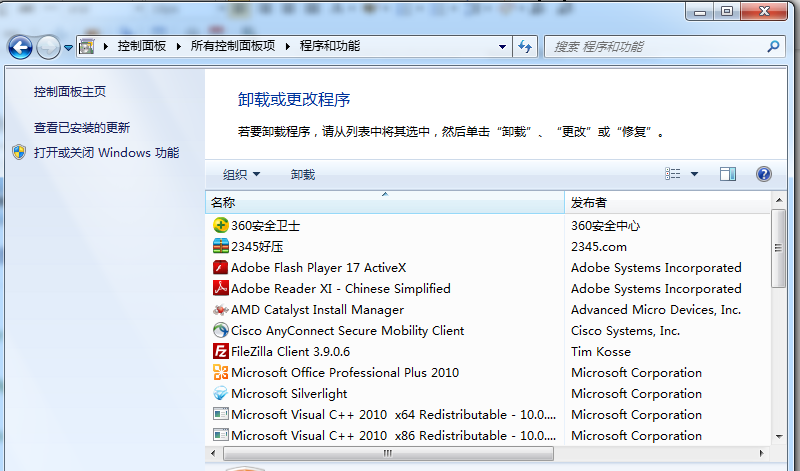Click the 搜索 程序和功能 search box

click(655, 47)
